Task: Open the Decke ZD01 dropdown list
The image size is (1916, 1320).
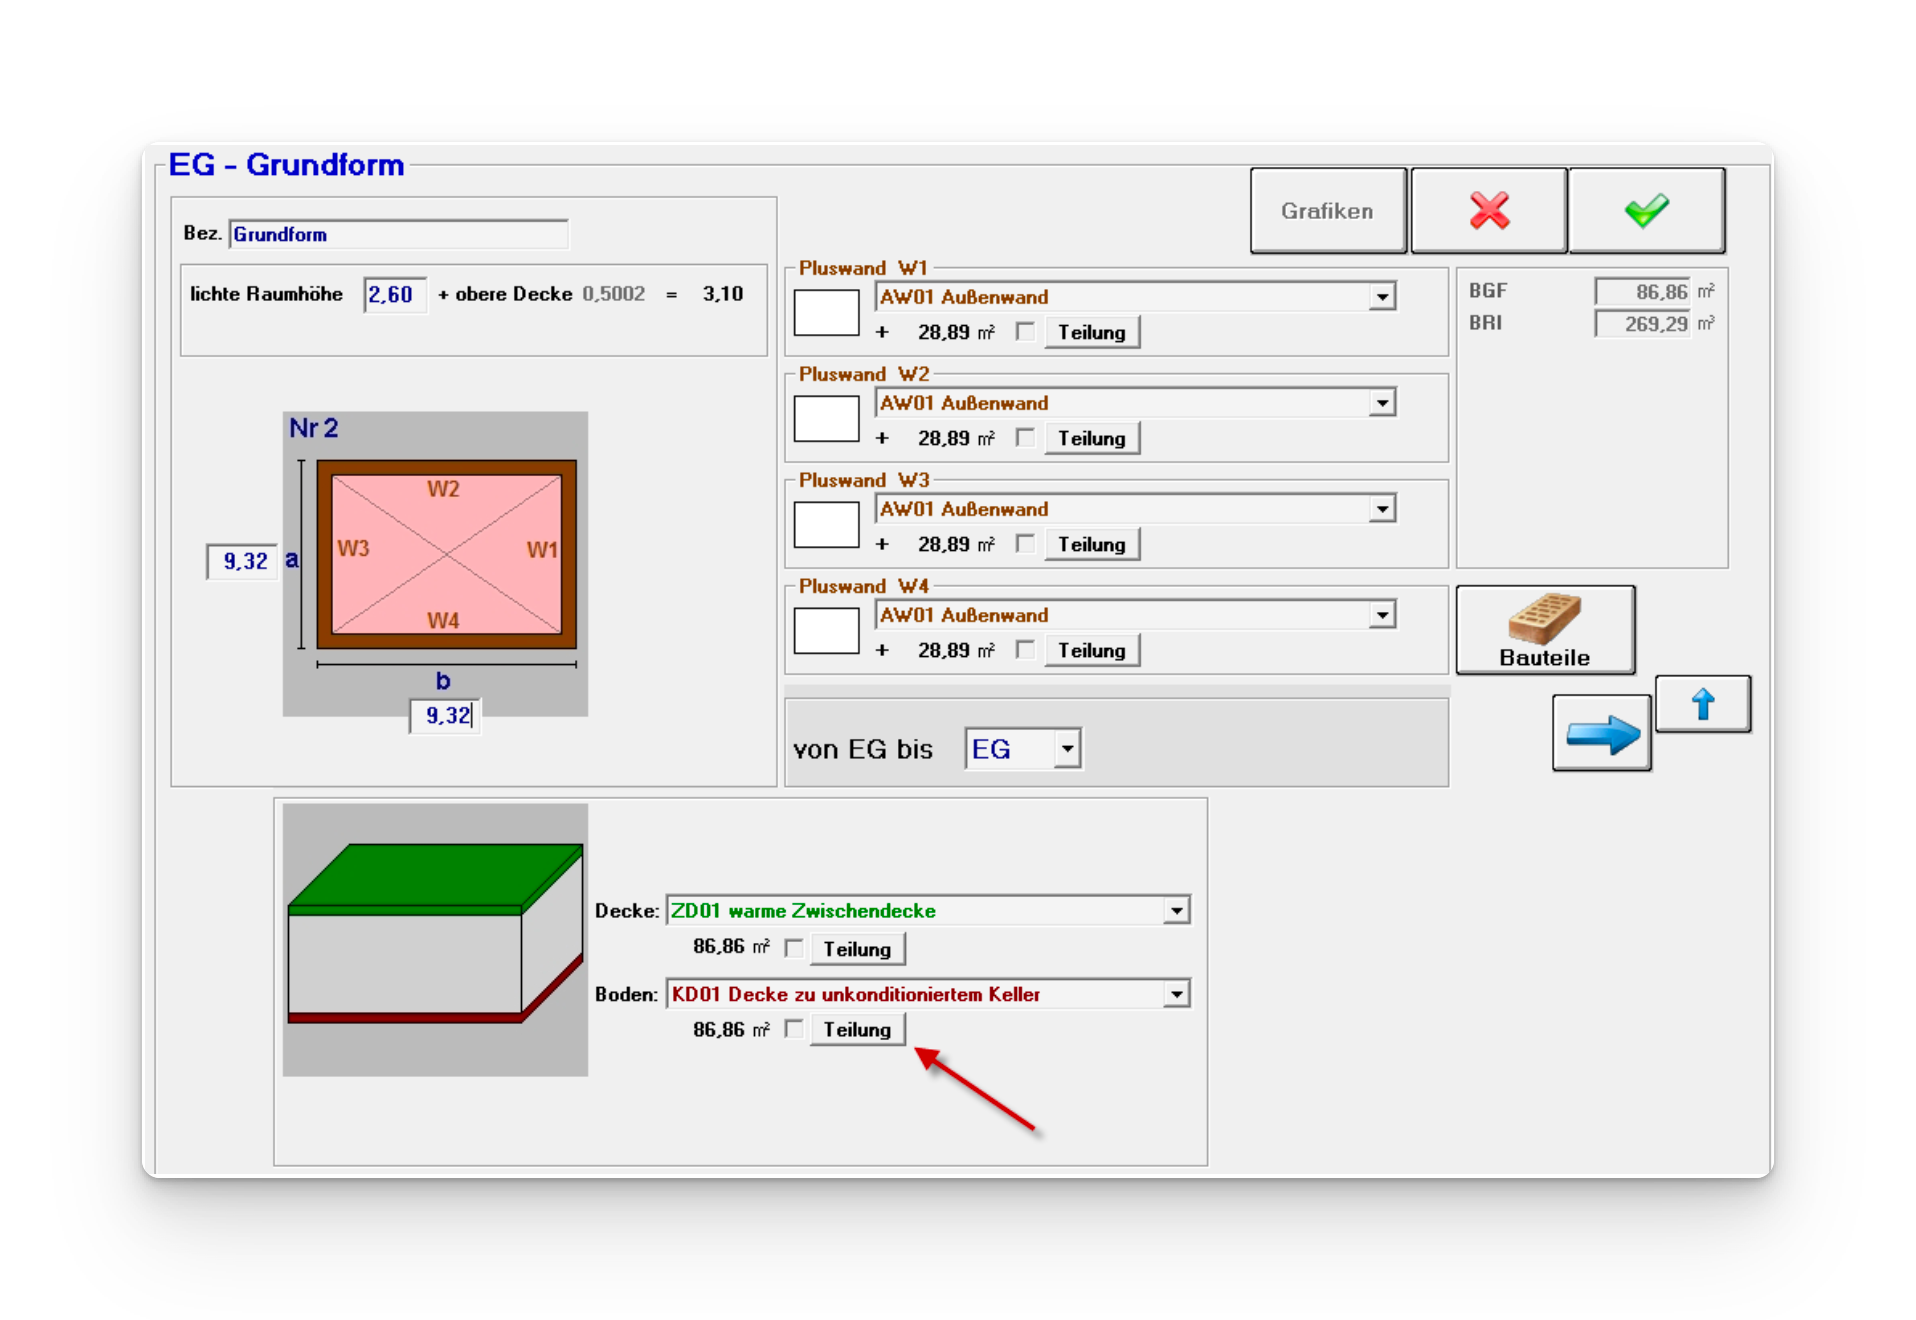Action: pos(1177,911)
